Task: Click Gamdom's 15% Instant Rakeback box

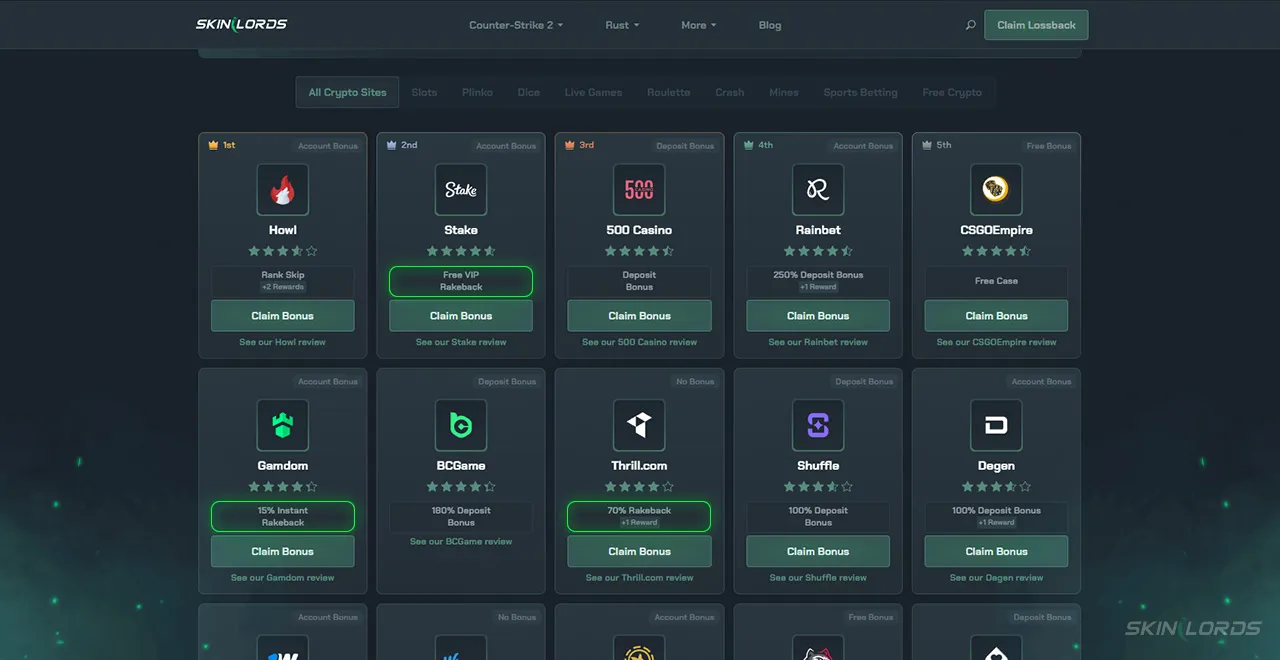Action: pyautogui.click(x=283, y=517)
